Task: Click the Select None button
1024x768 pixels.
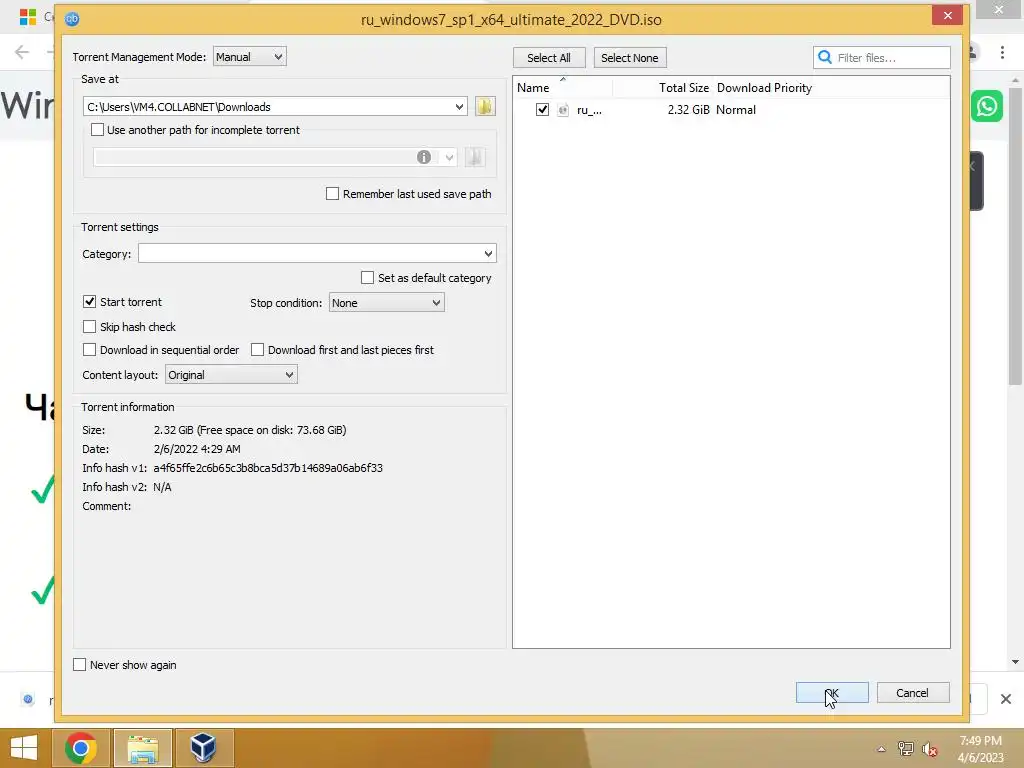Action: pos(630,57)
